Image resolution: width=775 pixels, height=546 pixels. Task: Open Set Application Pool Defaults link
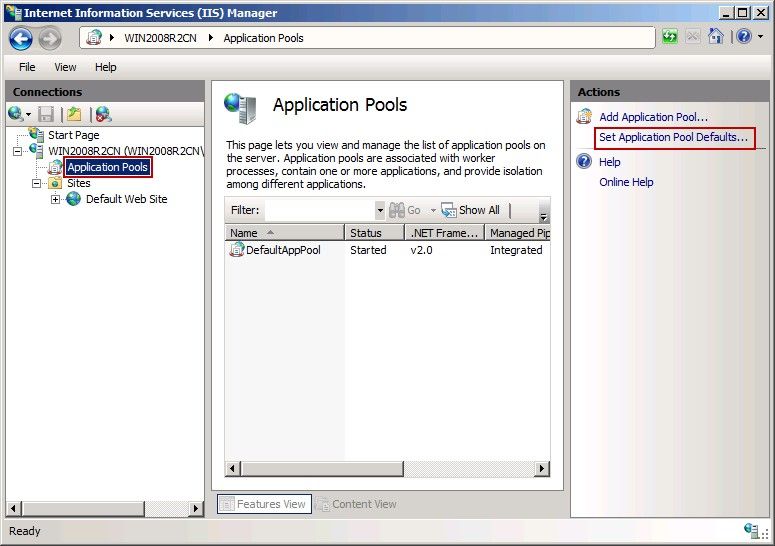pos(673,137)
